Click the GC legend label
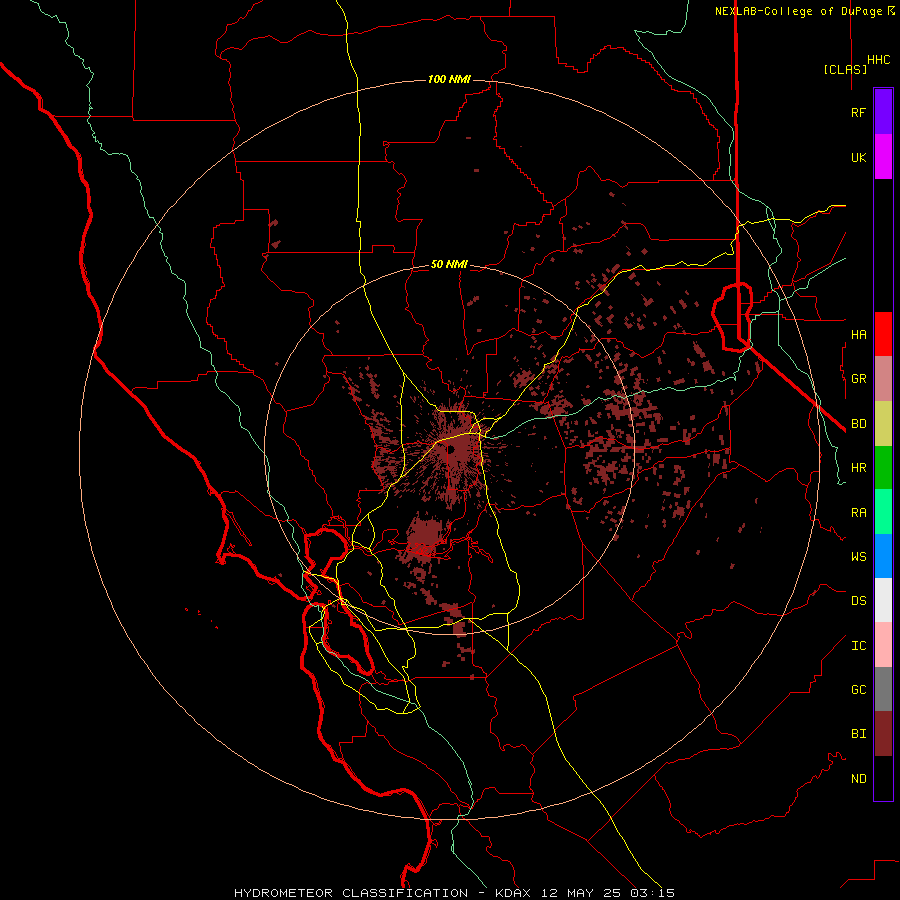The width and height of the screenshot is (900, 900). tap(858, 690)
